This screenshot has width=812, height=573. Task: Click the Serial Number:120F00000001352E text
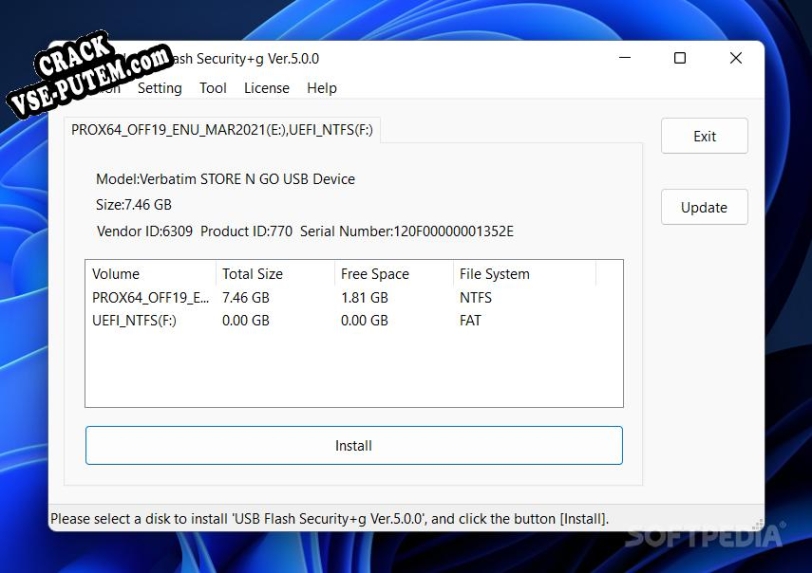click(x=407, y=231)
